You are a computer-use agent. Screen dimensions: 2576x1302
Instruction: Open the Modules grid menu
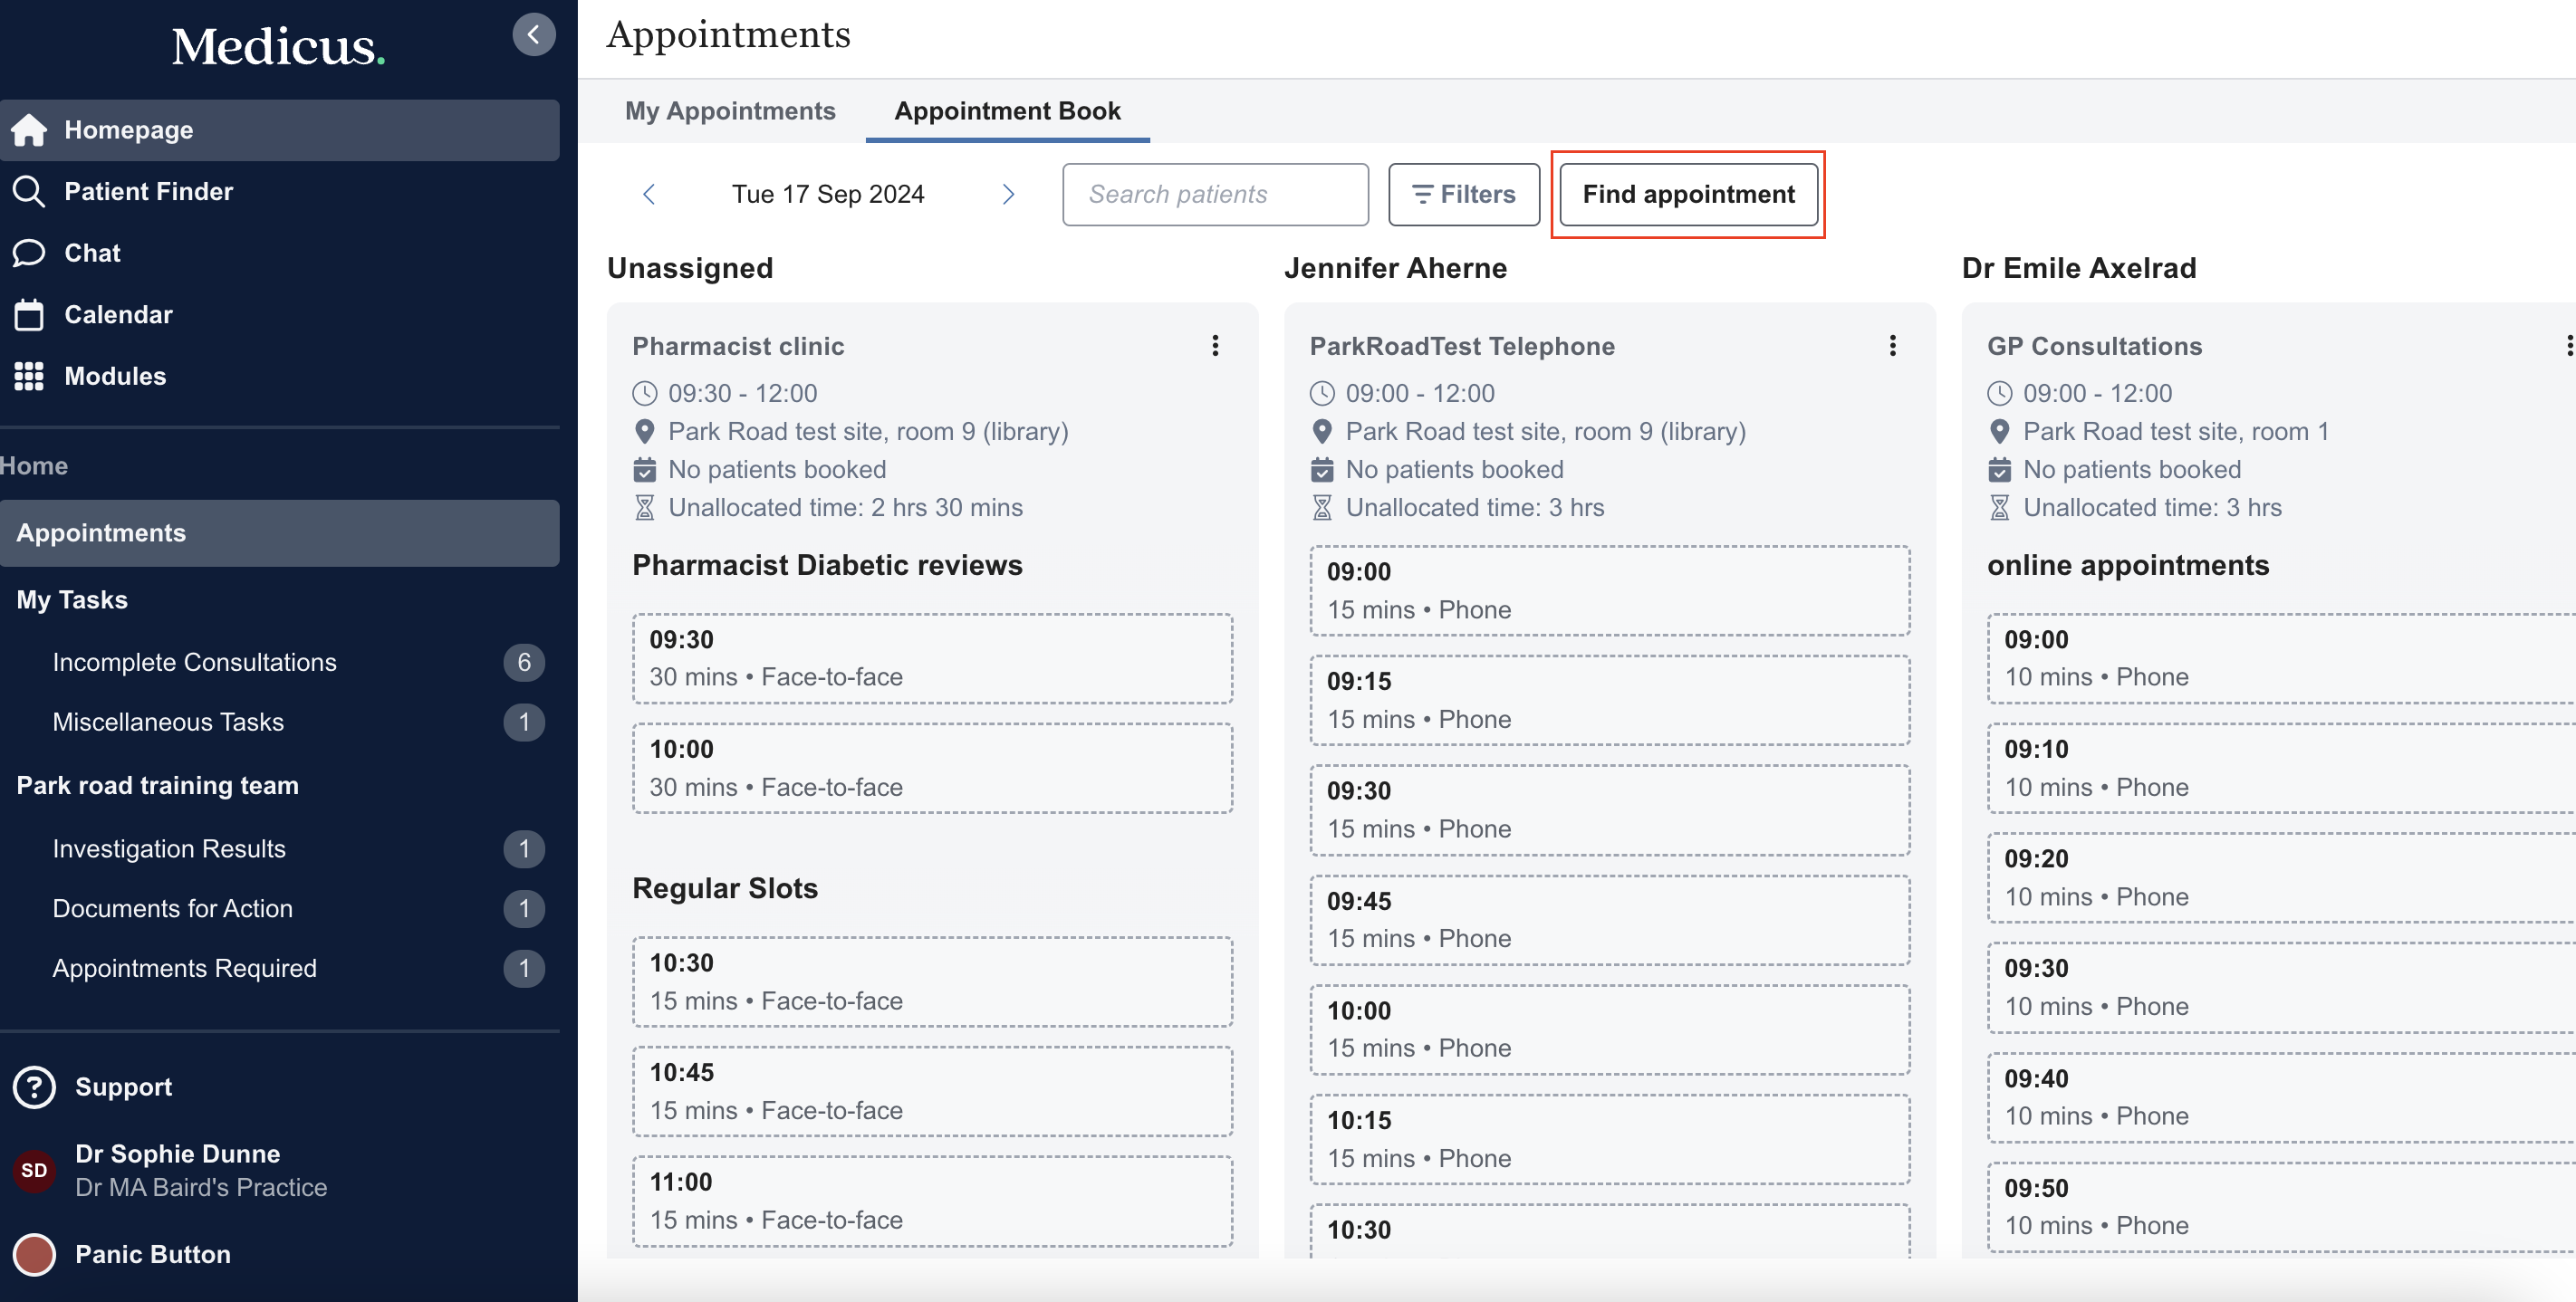114,376
